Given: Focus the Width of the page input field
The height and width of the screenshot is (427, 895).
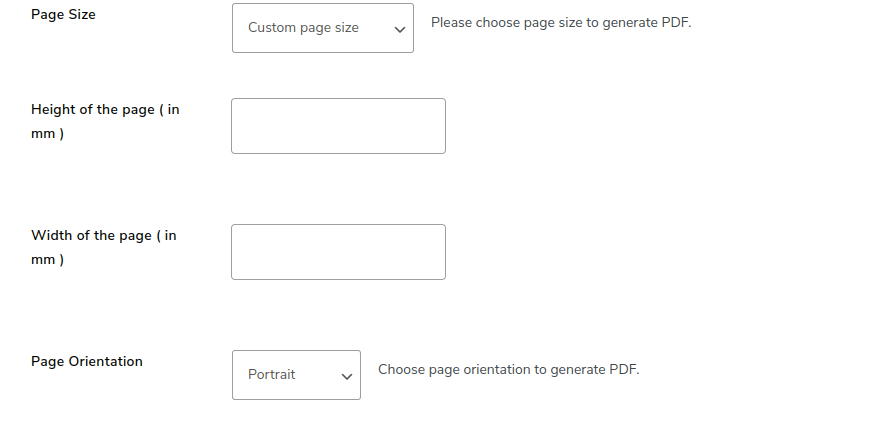Looking at the screenshot, I should (338, 252).
